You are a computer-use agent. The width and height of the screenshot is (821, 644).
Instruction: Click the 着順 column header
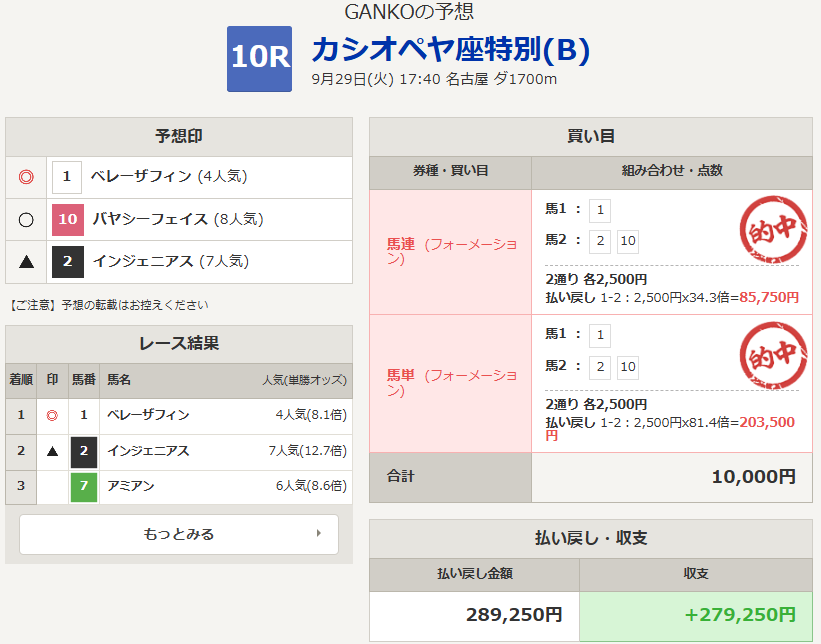coord(21,380)
